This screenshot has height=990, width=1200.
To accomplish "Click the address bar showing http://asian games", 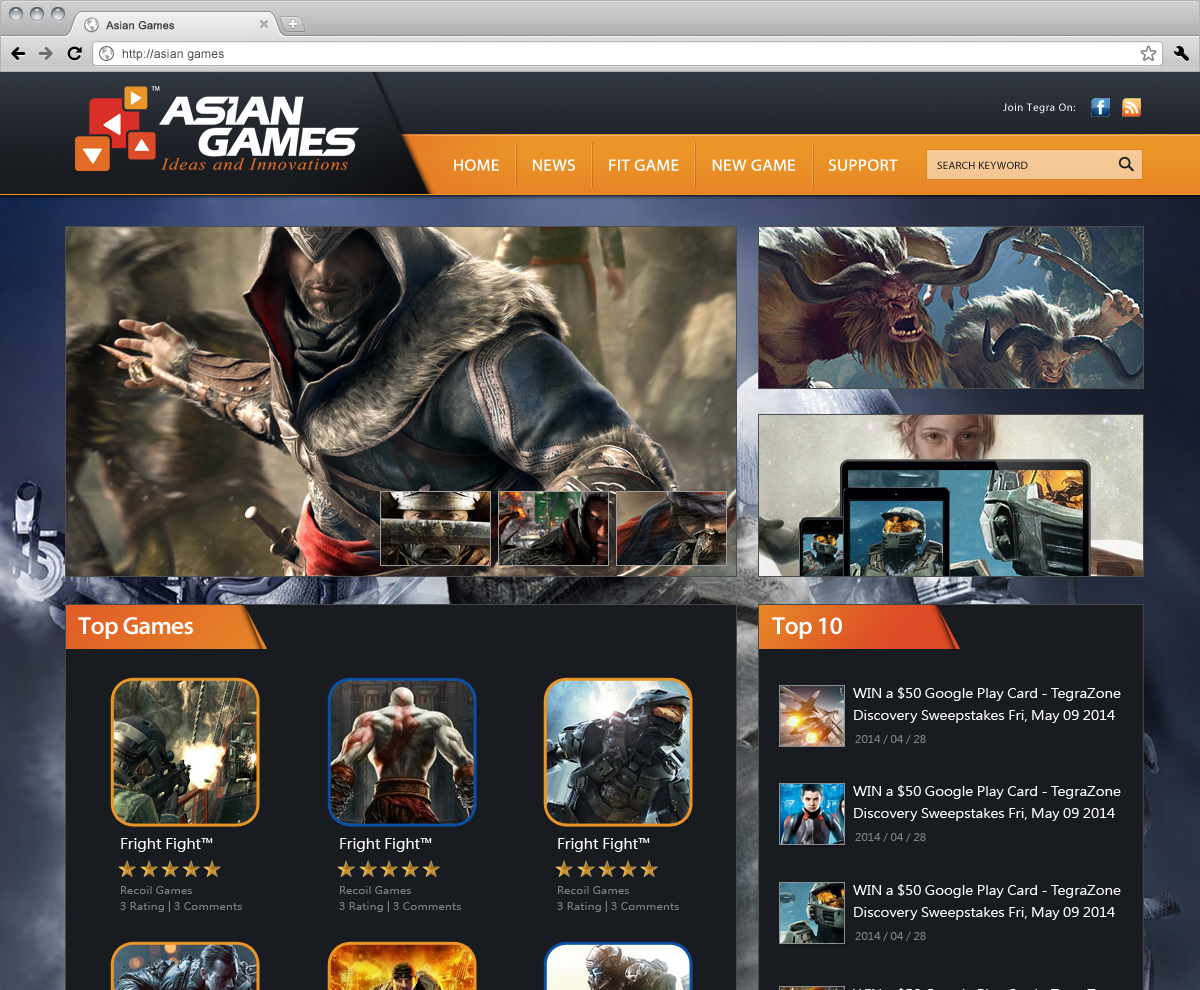I will [628, 53].
